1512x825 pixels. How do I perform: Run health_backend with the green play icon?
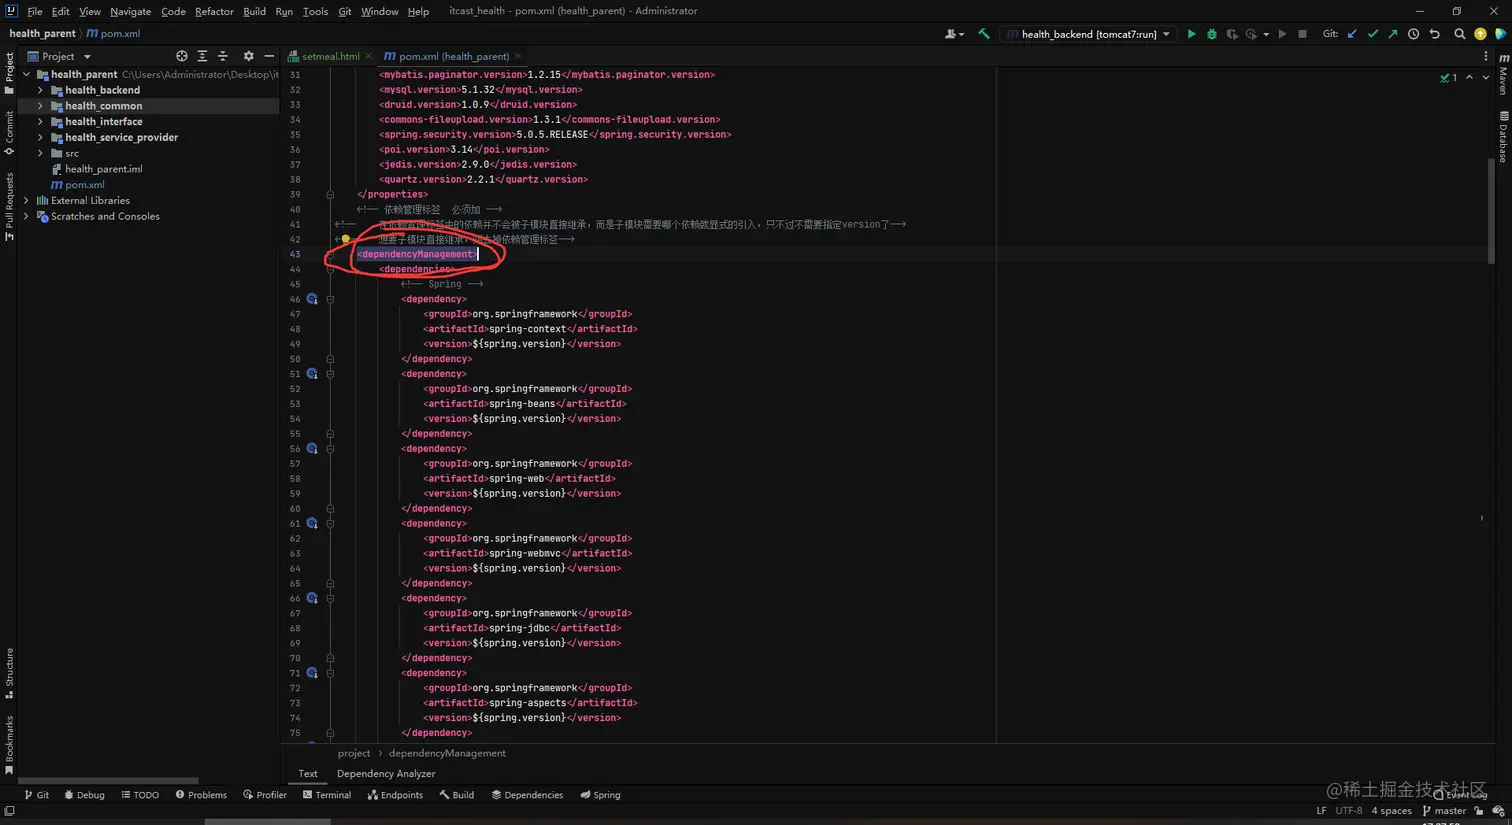click(x=1191, y=34)
